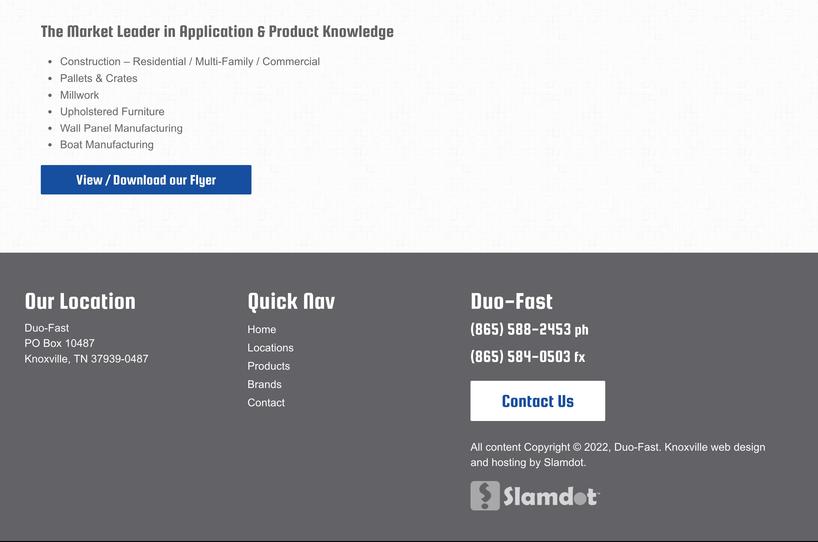Select the PO Box 10487 address line
This screenshot has width=818, height=542.
[x=59, y=343]
